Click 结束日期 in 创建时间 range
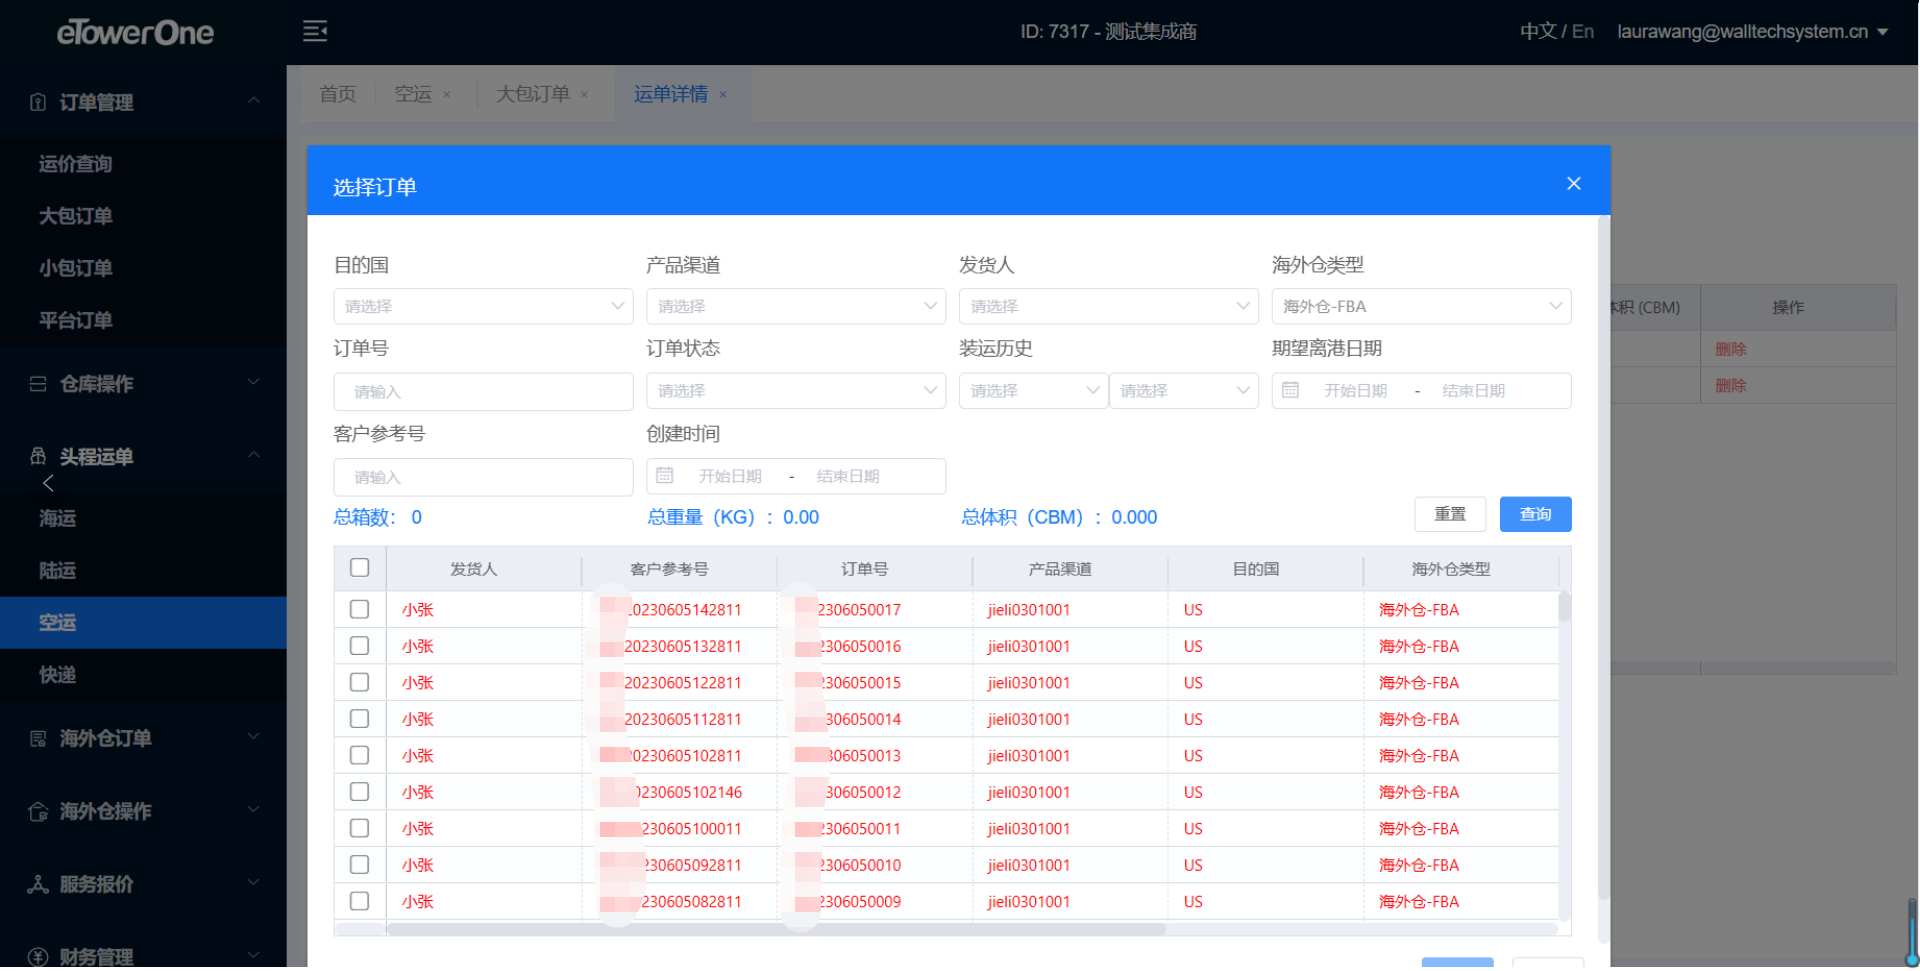The height and width of the screenshot is (971, 1920). coord(848,477)
